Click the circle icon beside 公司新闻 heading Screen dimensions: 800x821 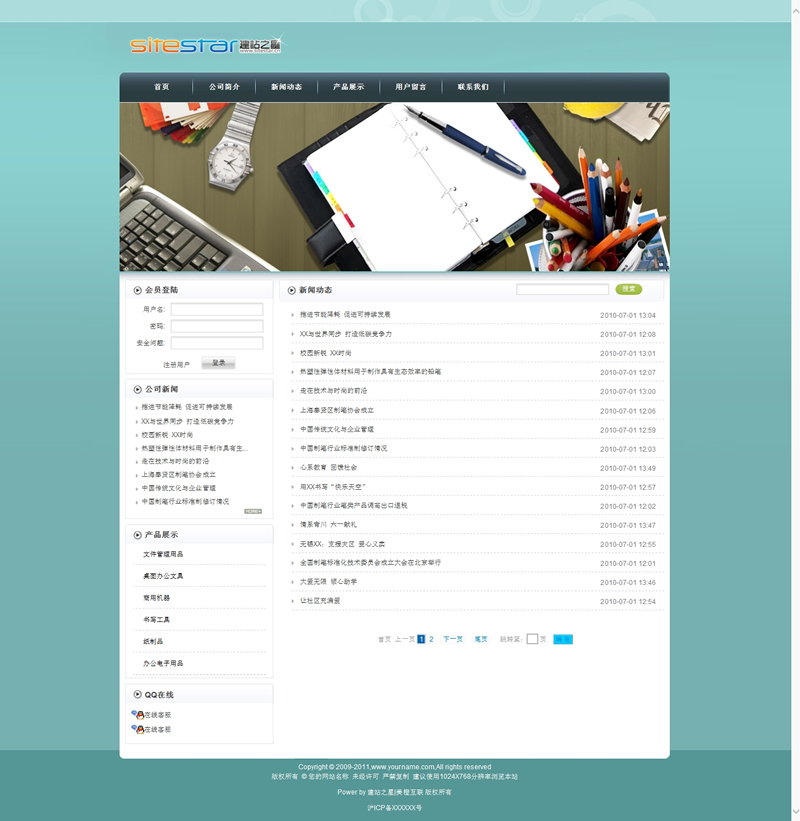(x=137, y=389)
